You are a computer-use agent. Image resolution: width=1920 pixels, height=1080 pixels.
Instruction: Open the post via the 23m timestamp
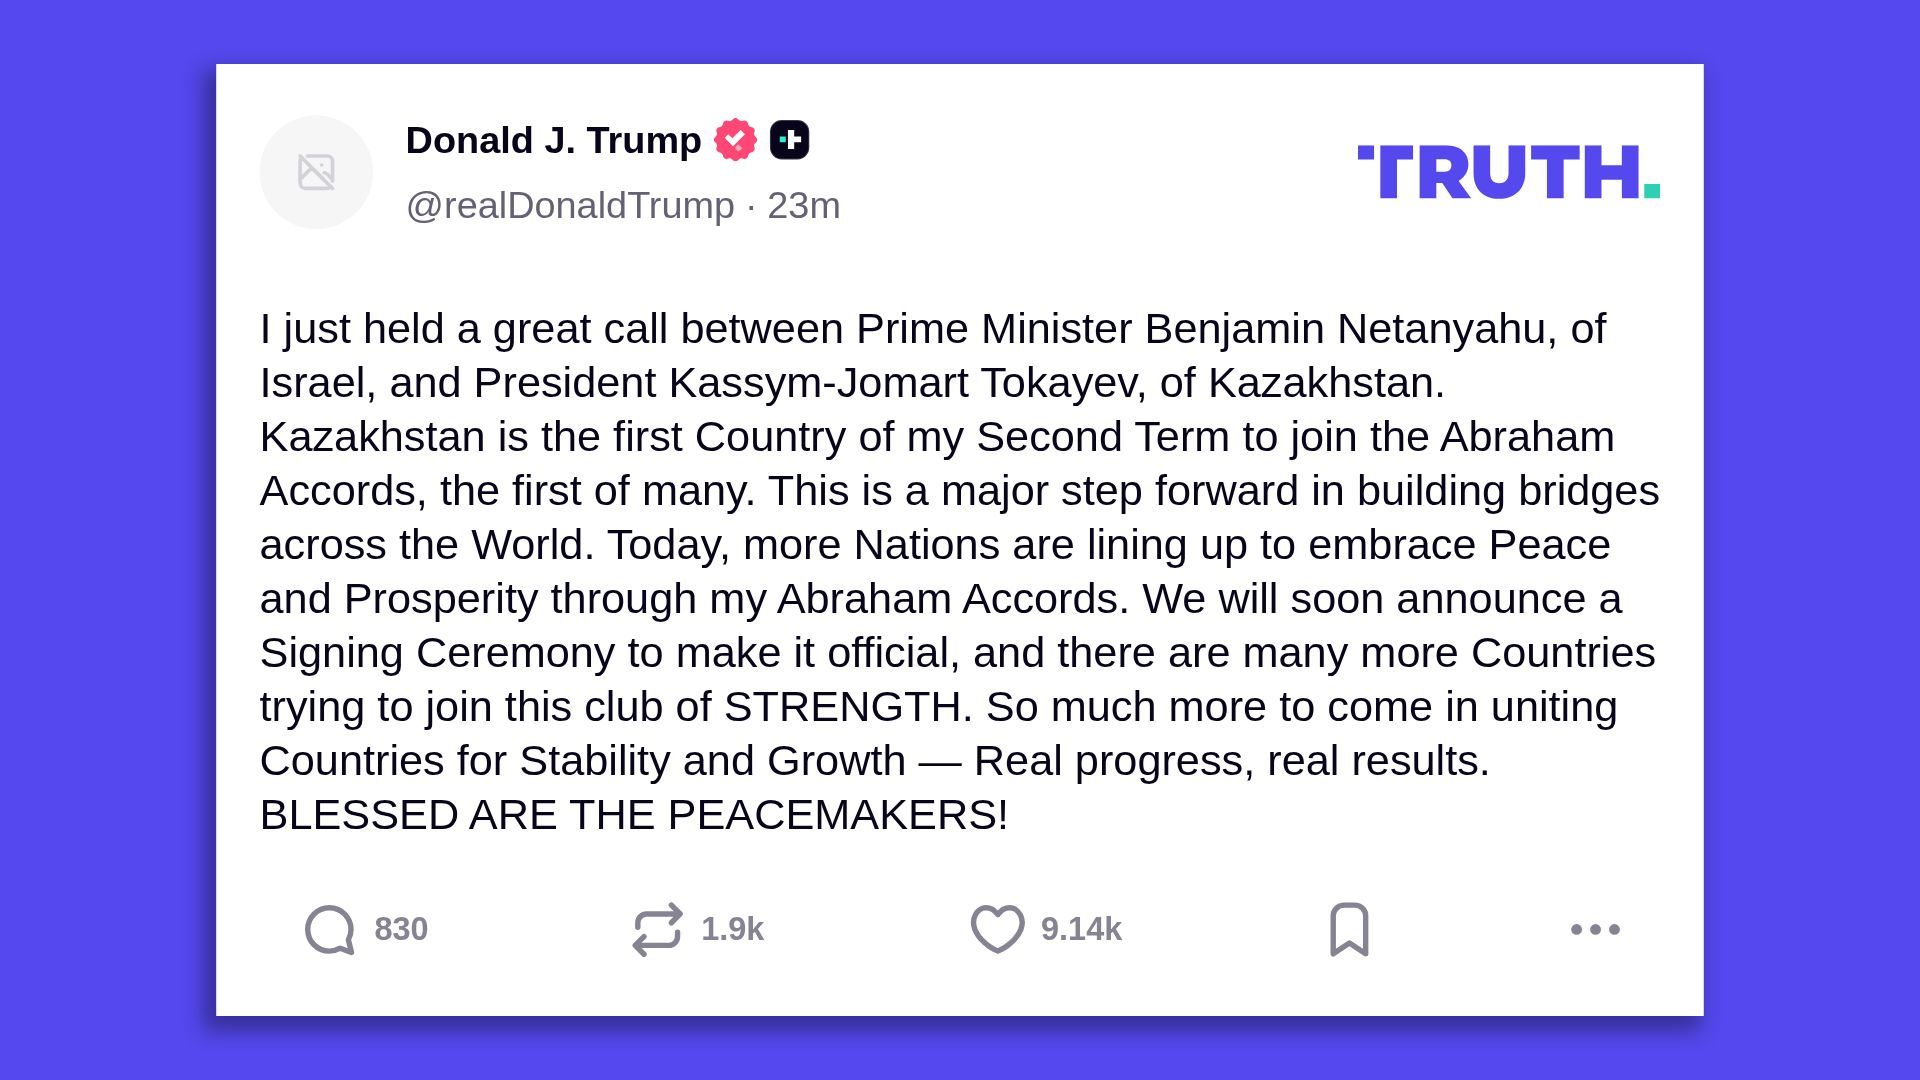(x=804, y=205)
